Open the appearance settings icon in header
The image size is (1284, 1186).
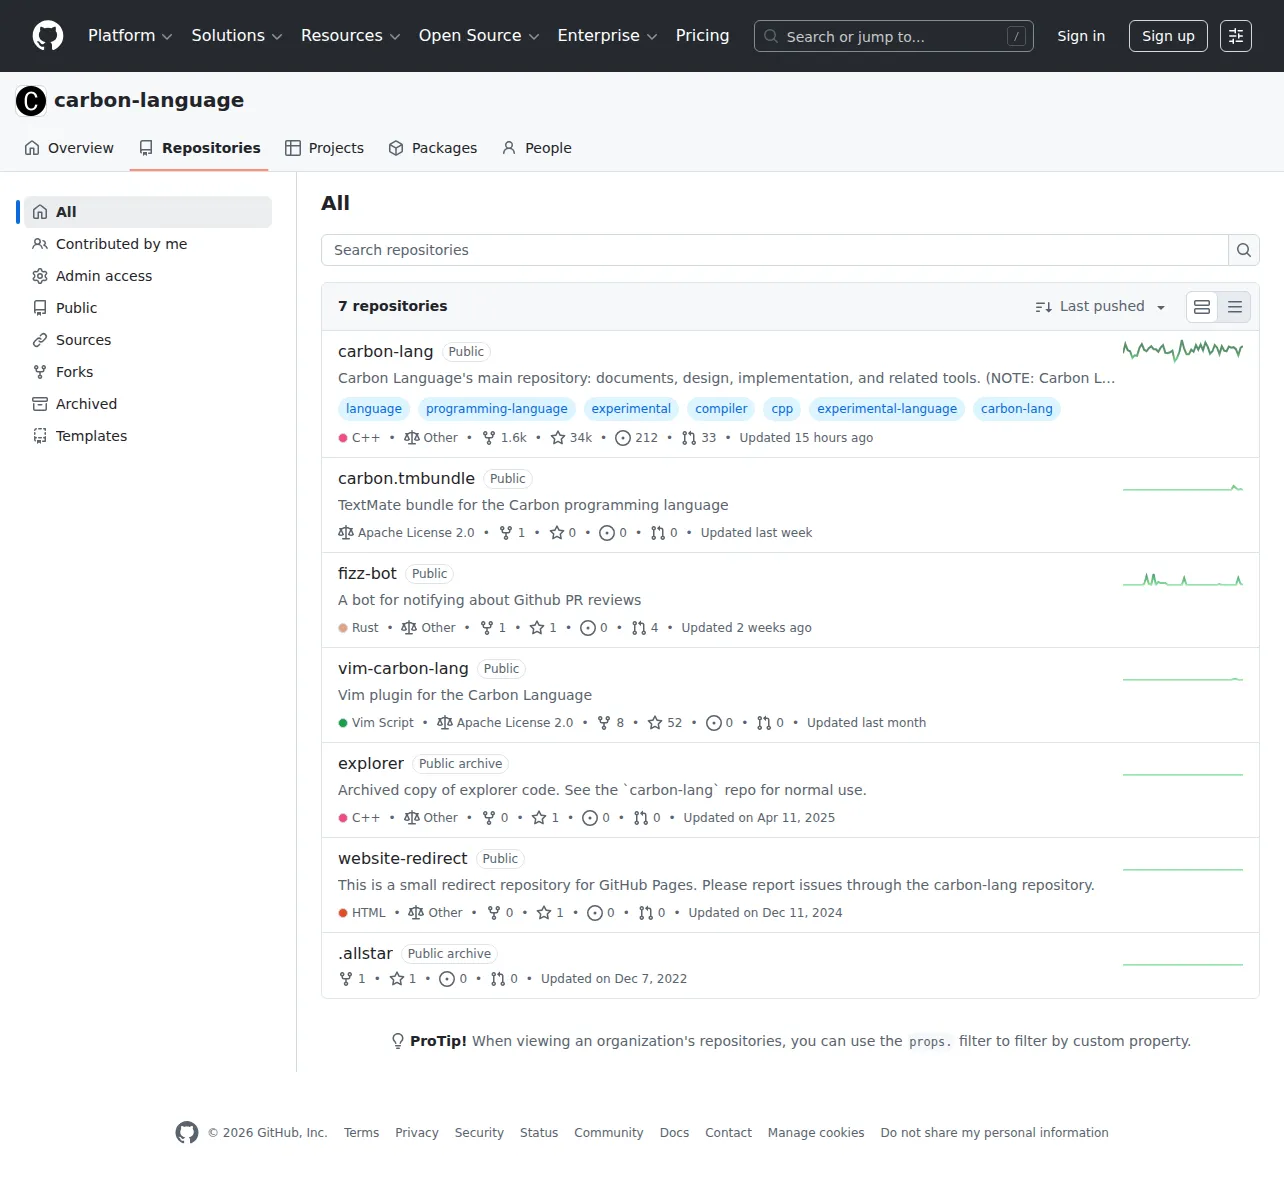pos(1236,36)
